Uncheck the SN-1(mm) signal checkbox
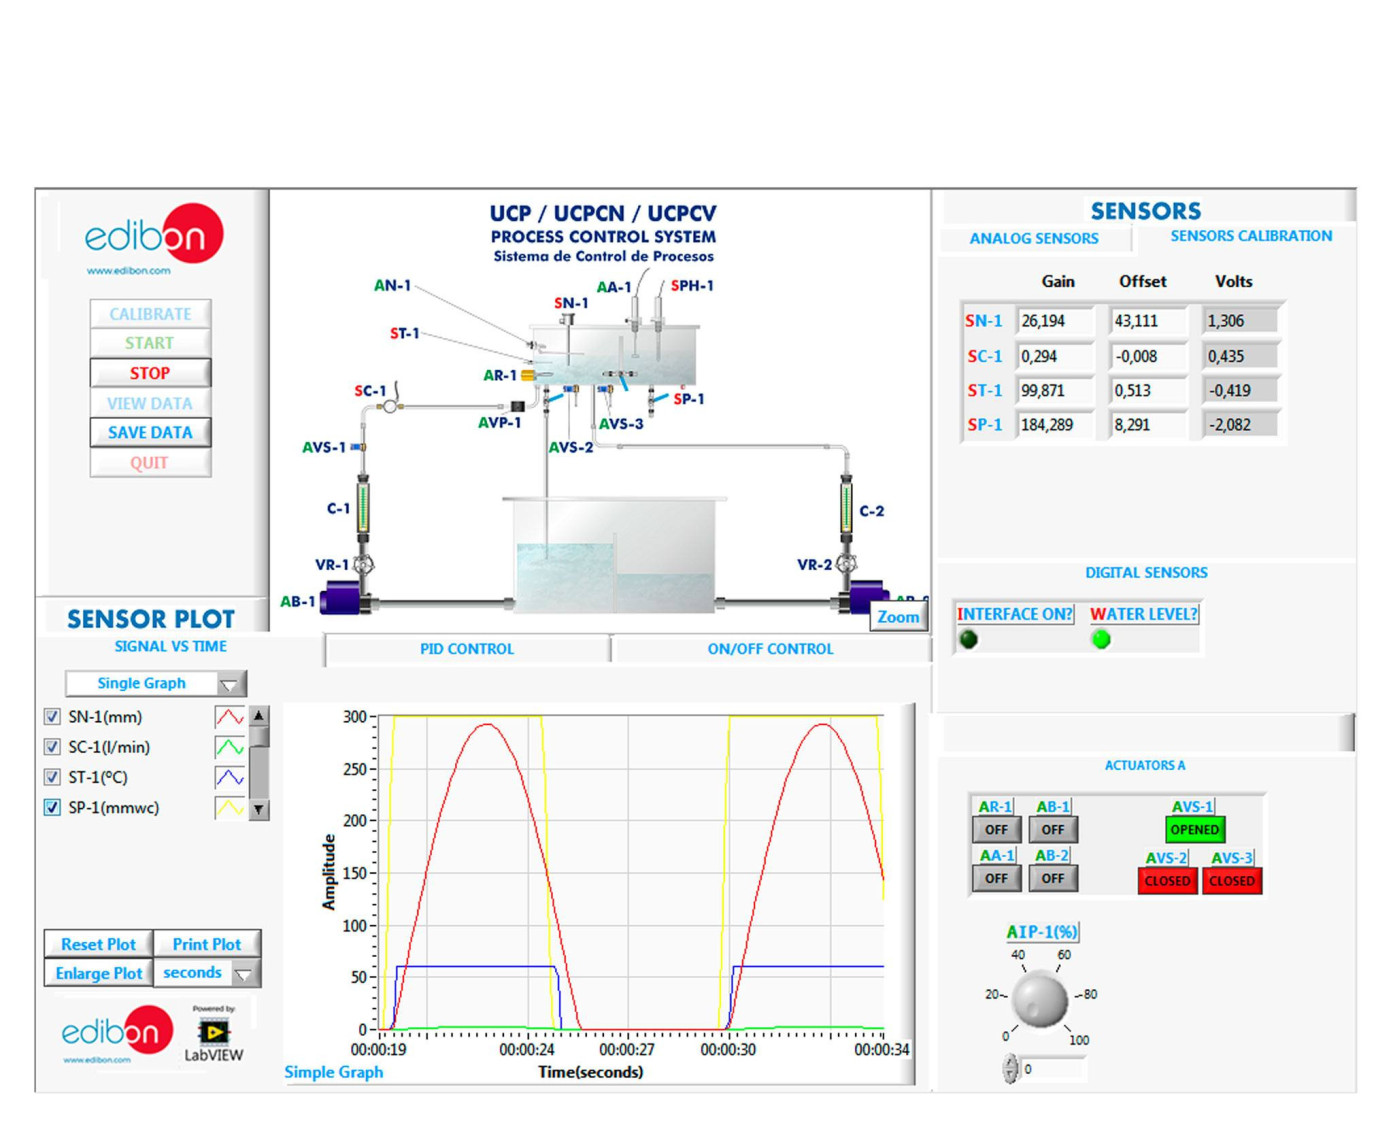Screen dimensions: 1393x1125 (52, 717)
